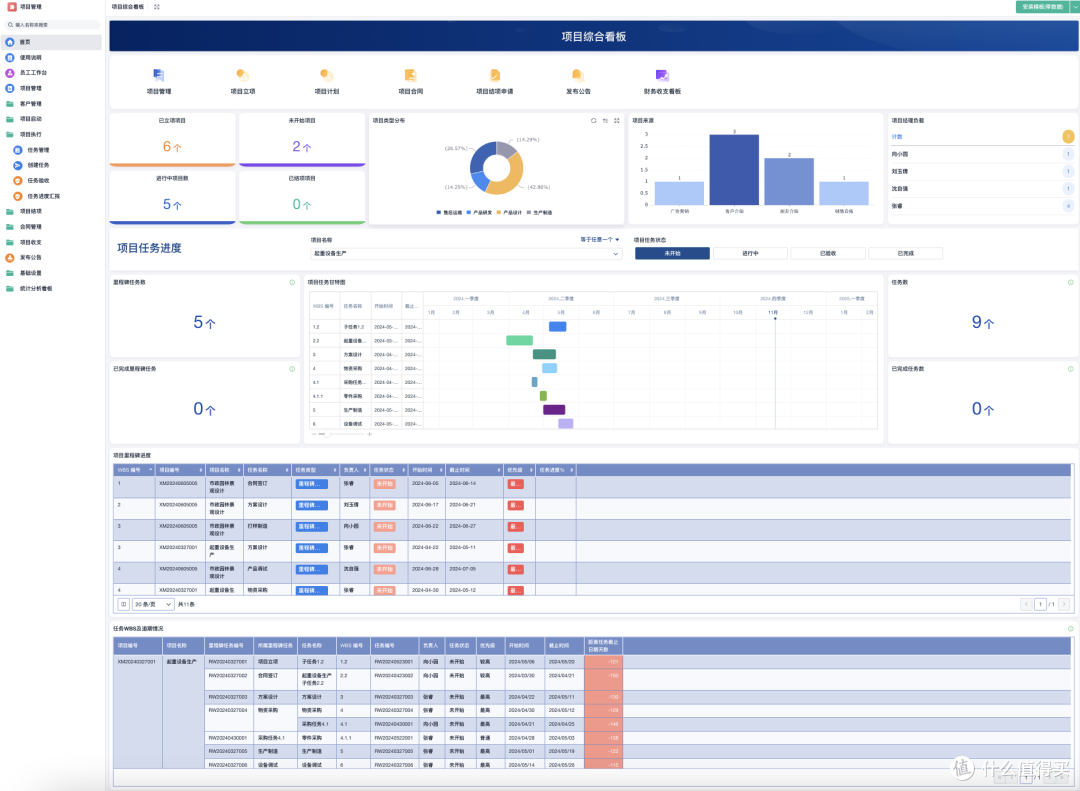Click the info icon on 里程碑任务数 card
This screenshot has width=1080, height=791.
tap(292, 282)
